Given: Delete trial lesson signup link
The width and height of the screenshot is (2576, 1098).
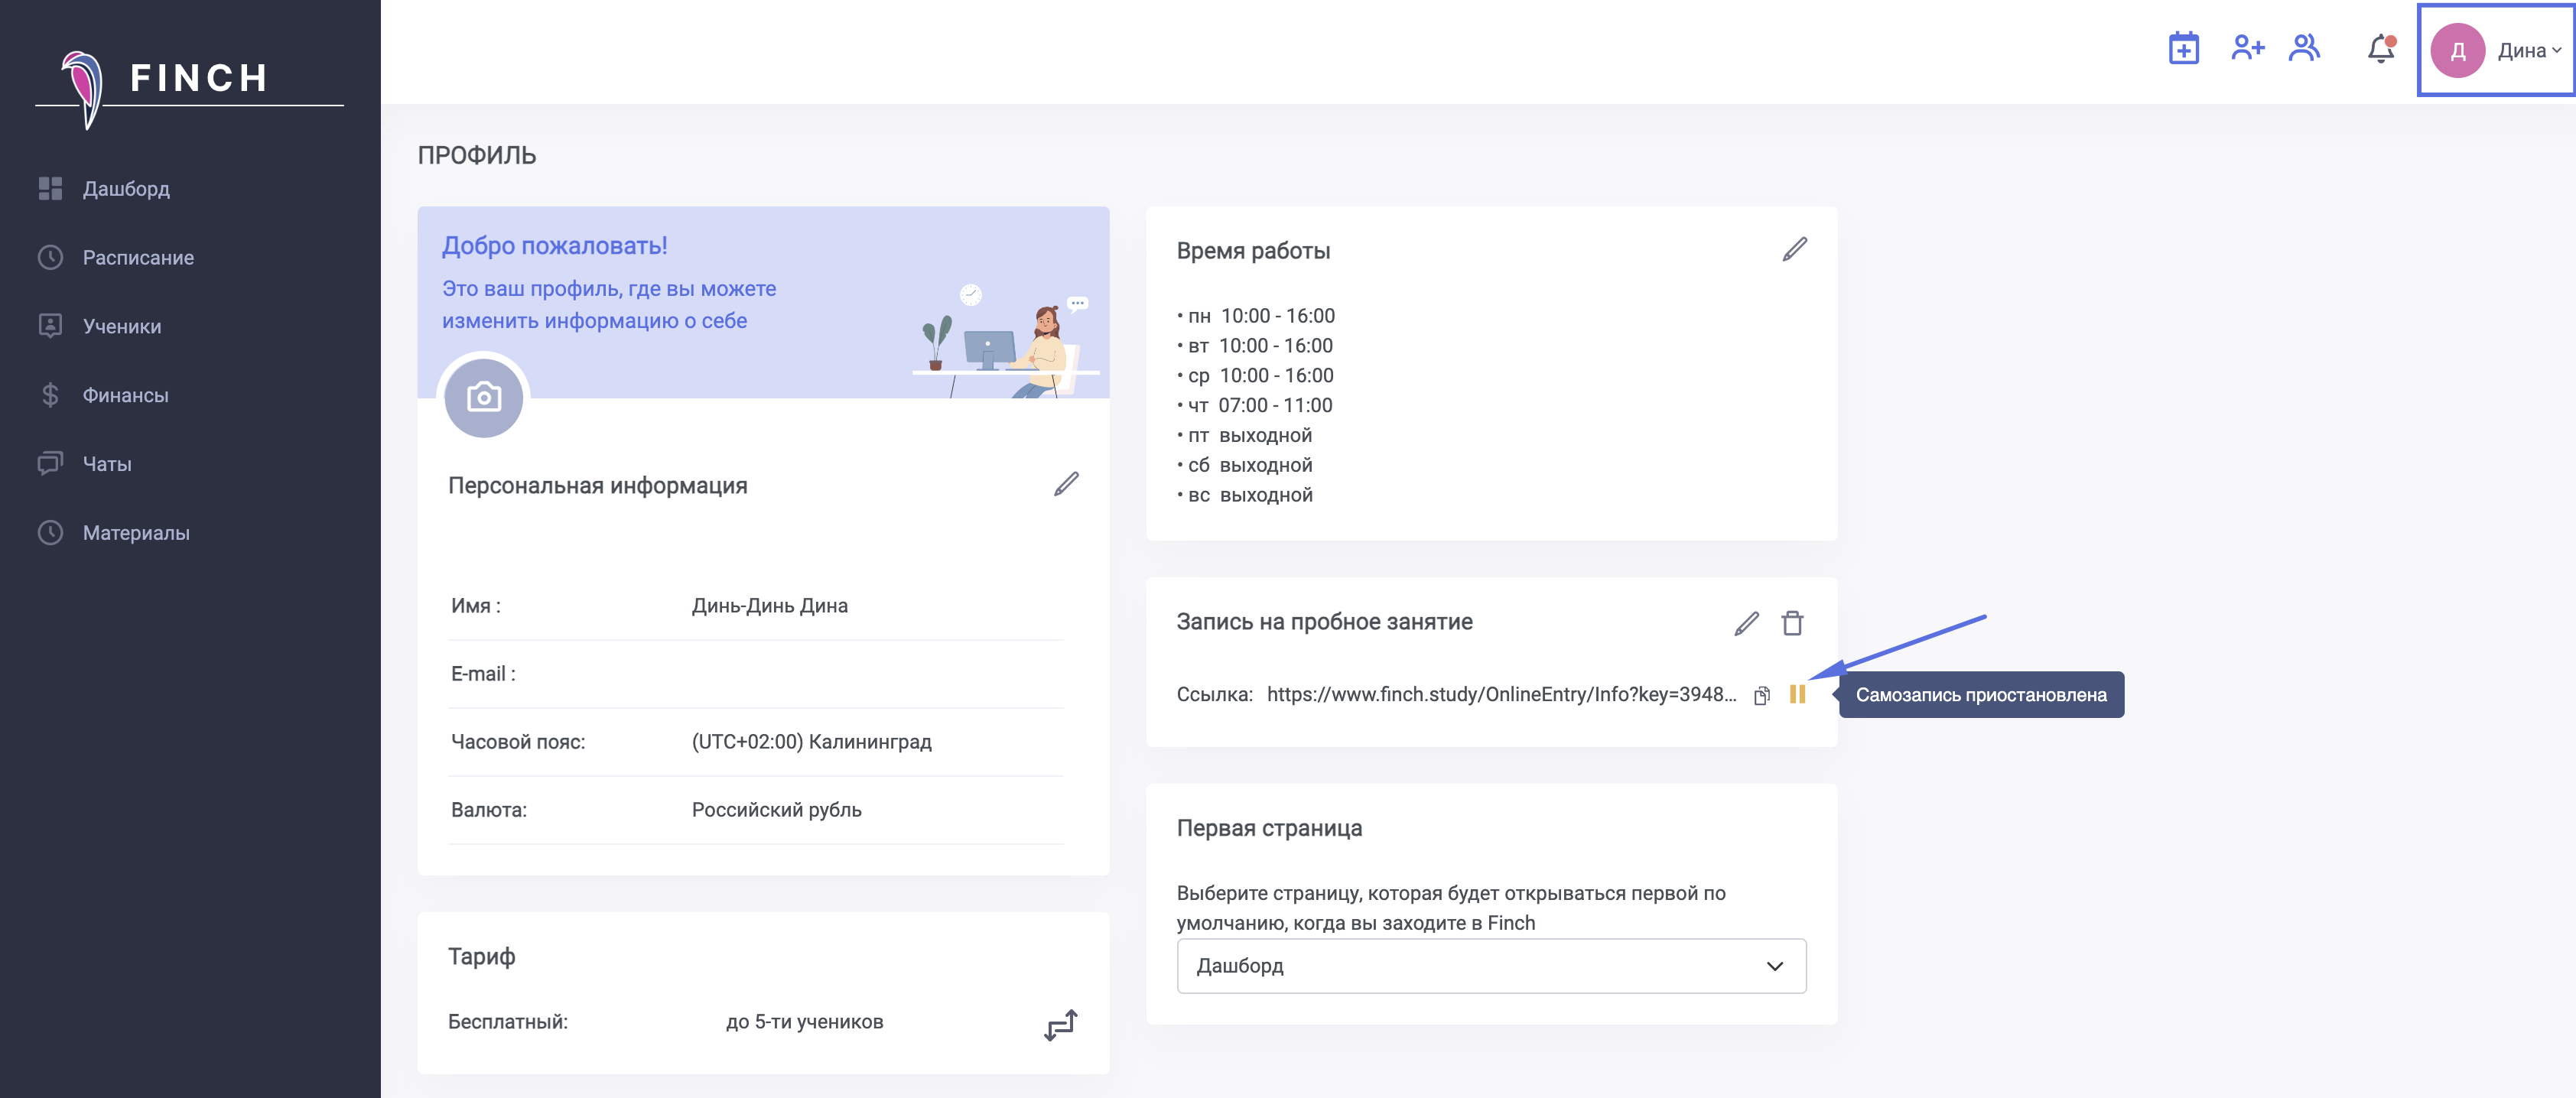Looking at the screenshot, I should point(1792,623).
